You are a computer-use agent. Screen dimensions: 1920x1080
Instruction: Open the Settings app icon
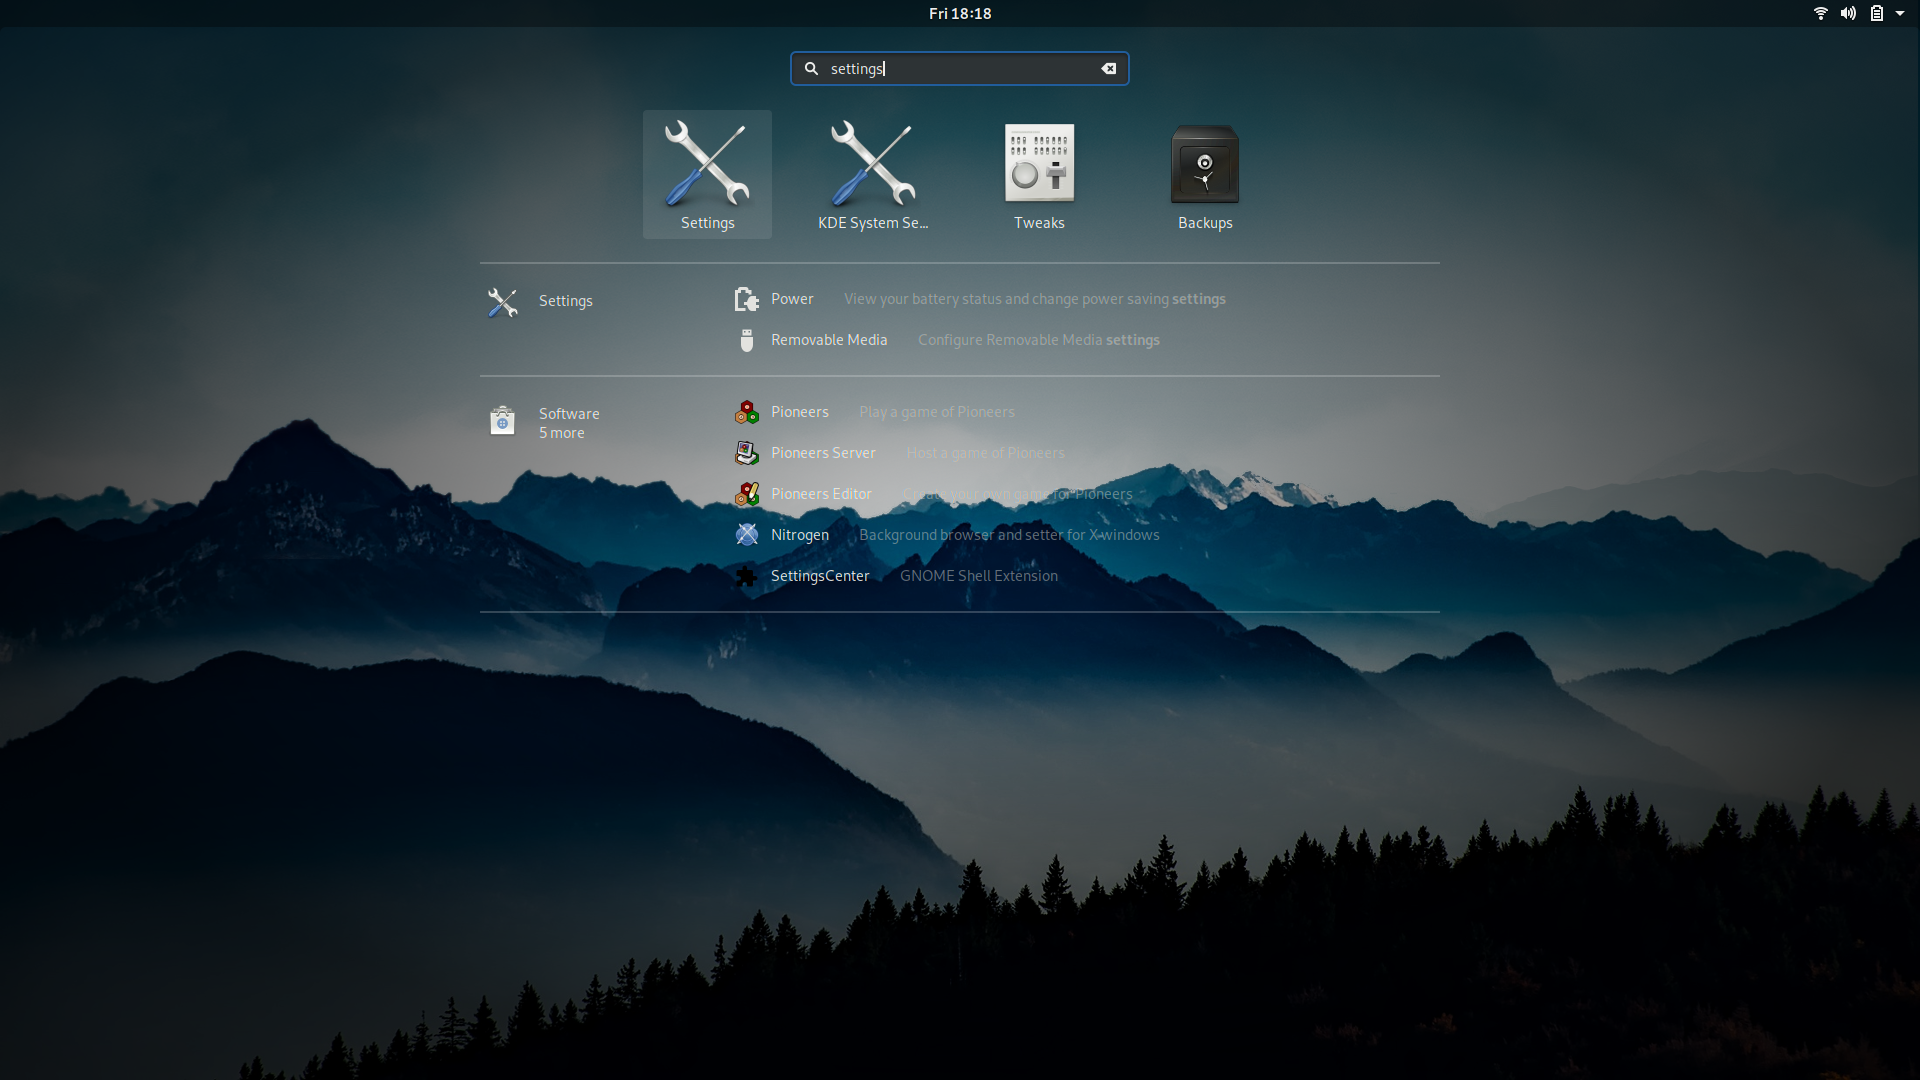[x=707, y=173]
